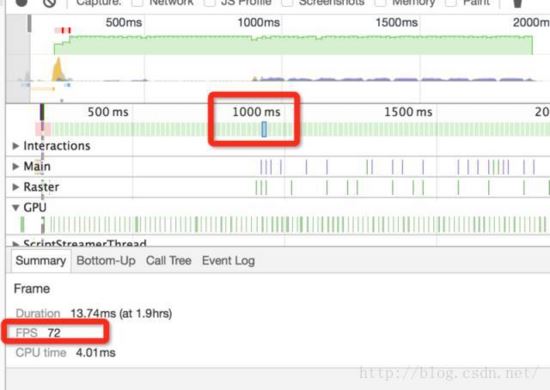Viewport: 550px width, 390px height.
Task: Click the Record button in the toolbar
Action: coord(22,2)
